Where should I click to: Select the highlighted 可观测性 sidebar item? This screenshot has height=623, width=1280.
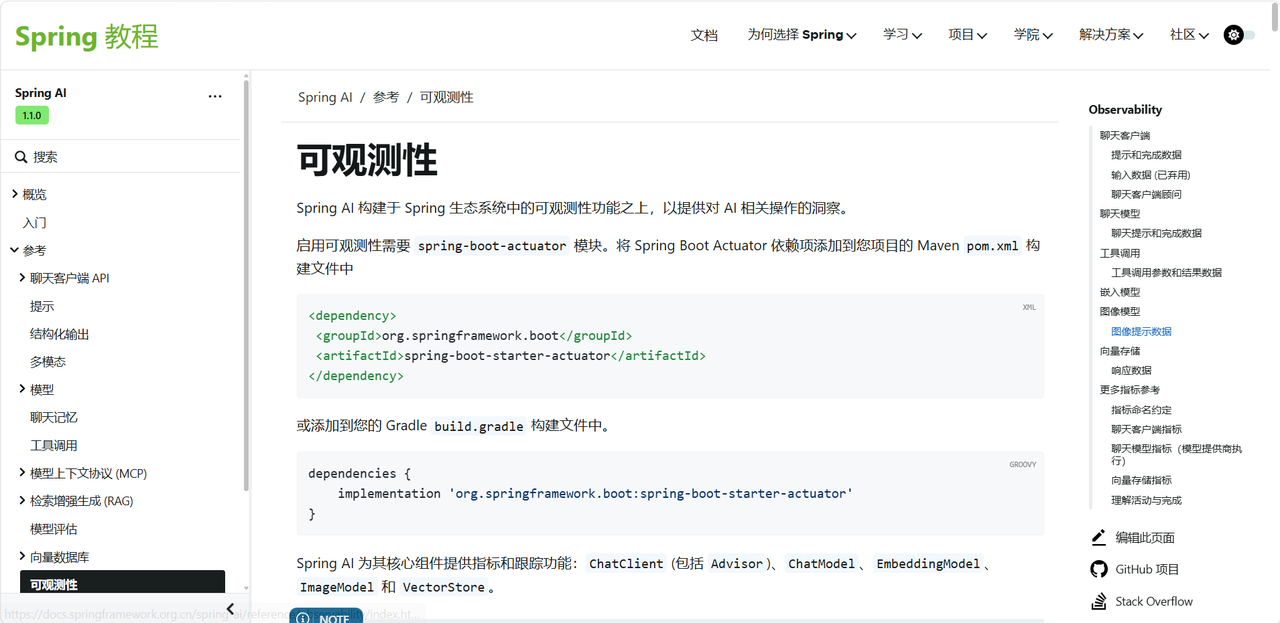[x=122, y=584]
